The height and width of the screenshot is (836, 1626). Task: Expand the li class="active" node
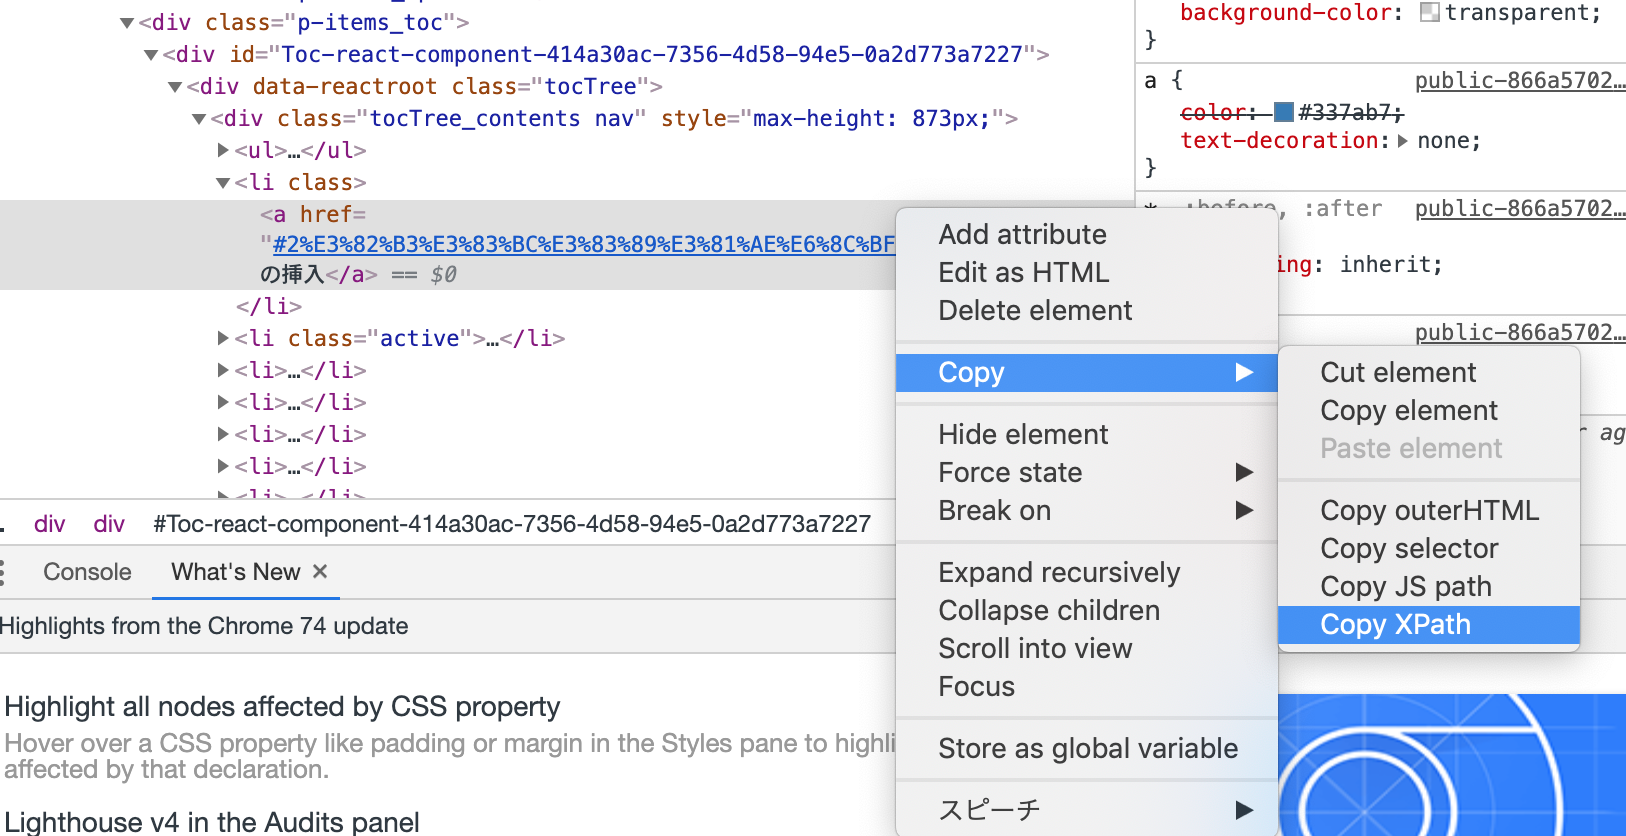pos(223,338)
